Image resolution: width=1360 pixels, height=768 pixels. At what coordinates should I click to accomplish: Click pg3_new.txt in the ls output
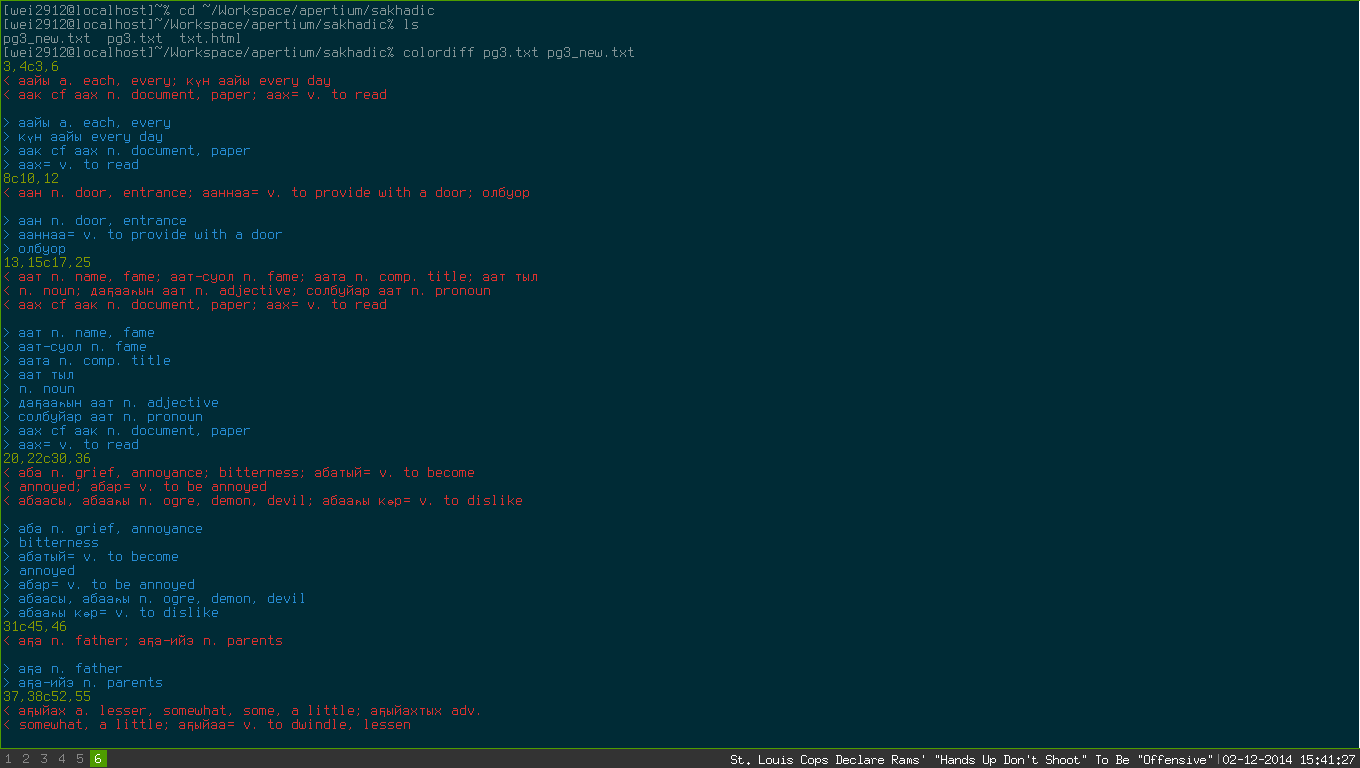47,39
